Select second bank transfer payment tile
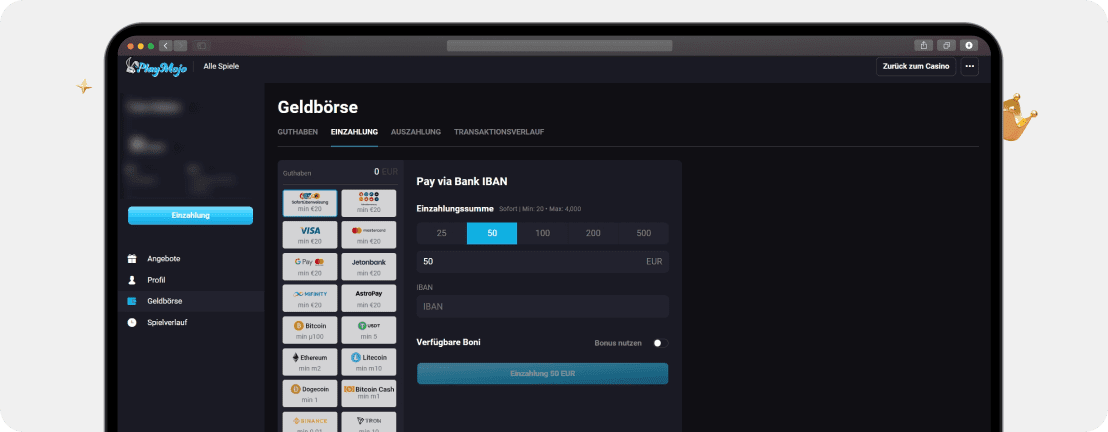Viewport: 1108px width, 432px height. 369,203
